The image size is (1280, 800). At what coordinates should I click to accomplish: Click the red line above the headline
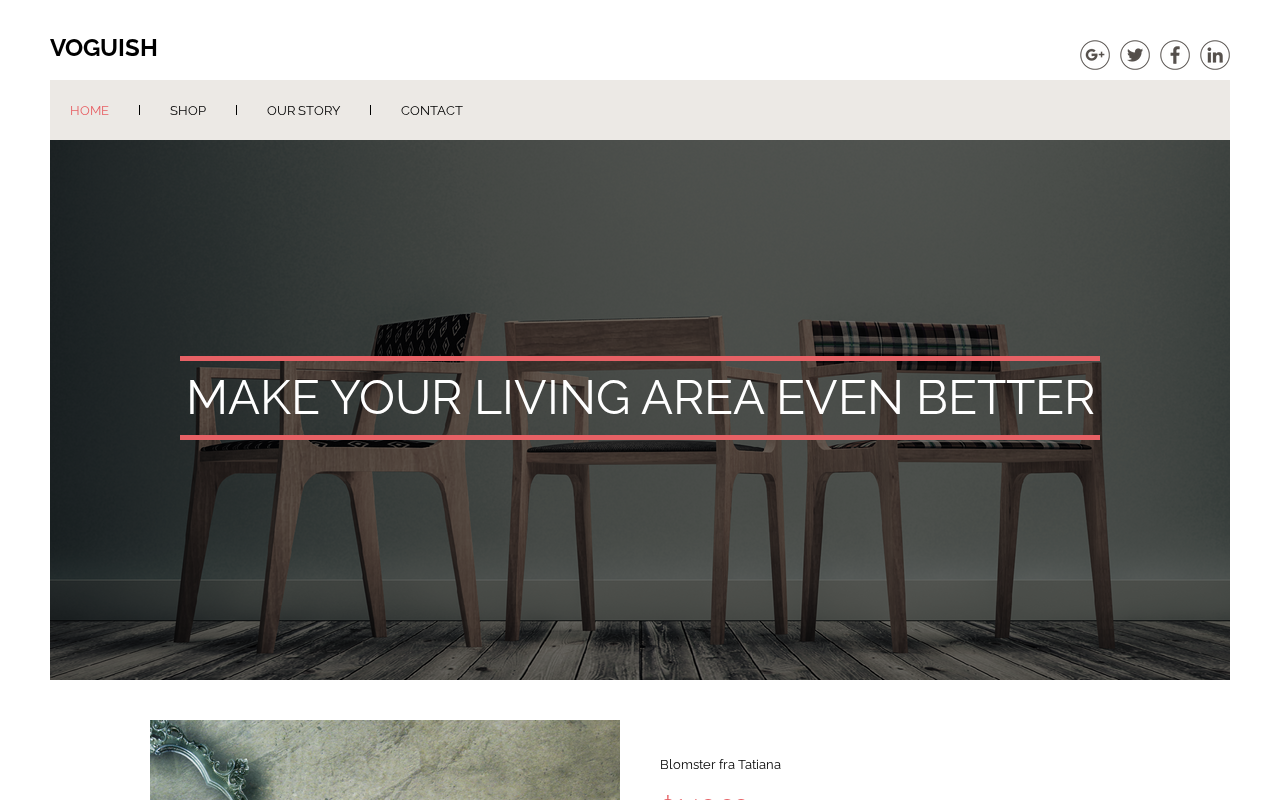[640, 358]
